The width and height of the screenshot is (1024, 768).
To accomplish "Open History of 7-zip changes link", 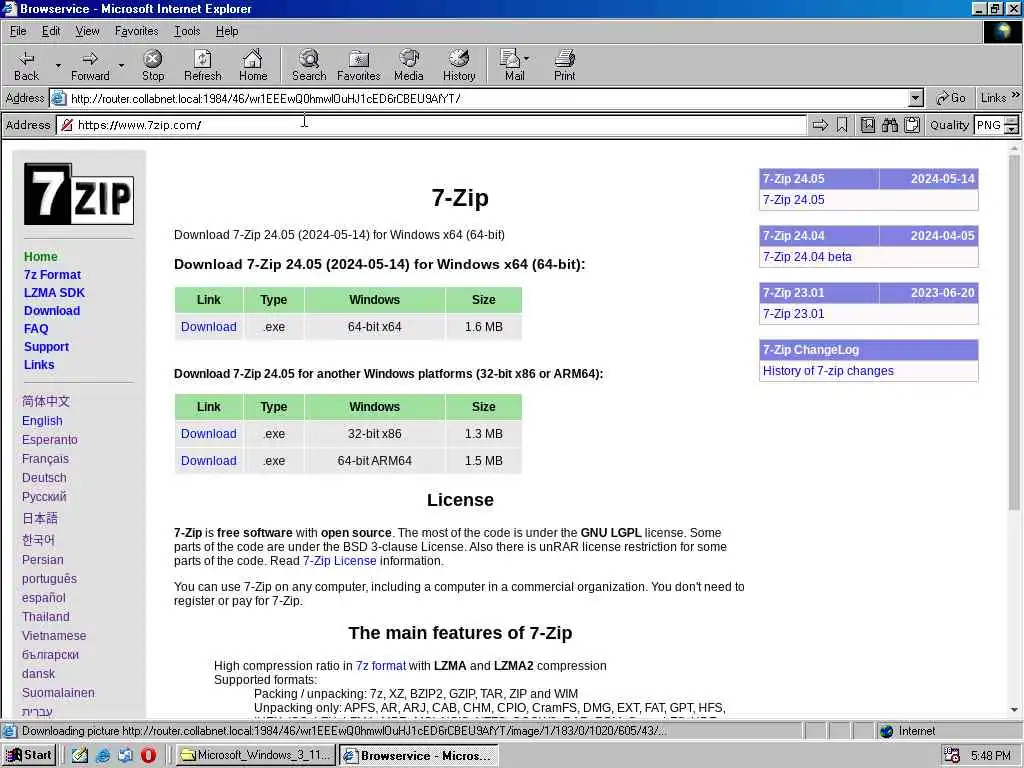I will (828, 371).
